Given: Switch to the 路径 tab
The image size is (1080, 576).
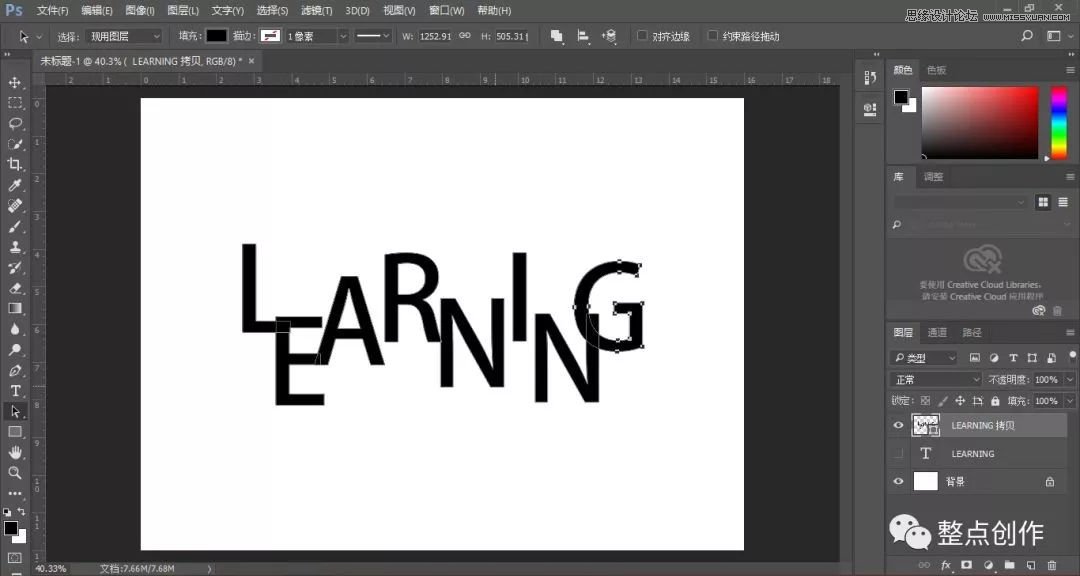Looking at the screenshot, I should click(972, 332).
